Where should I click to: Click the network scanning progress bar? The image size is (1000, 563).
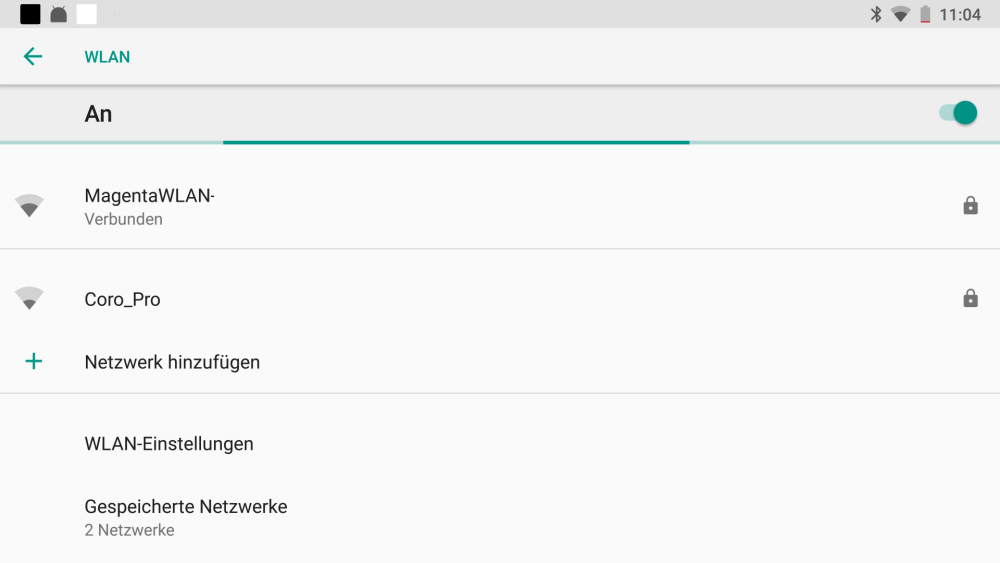tap(456, 142)
